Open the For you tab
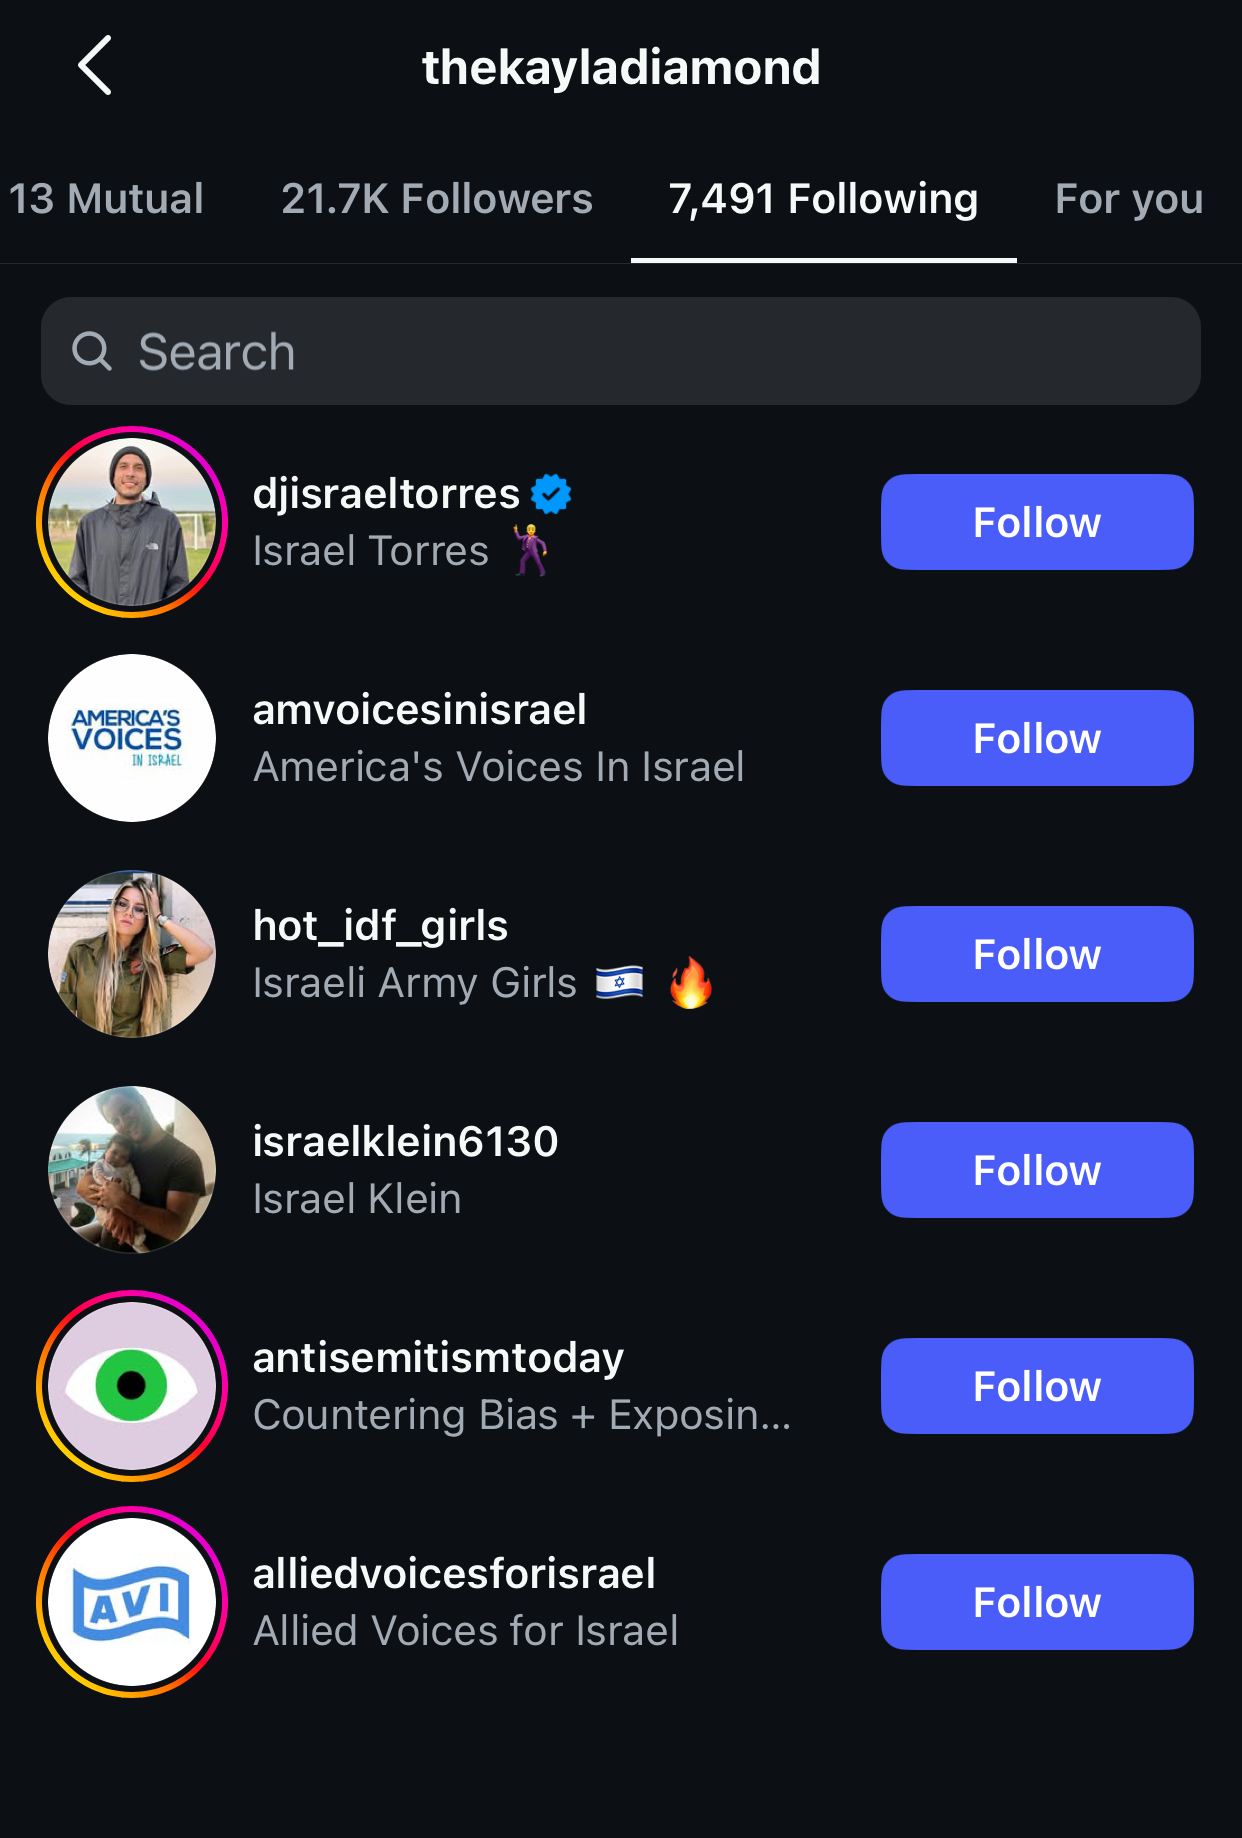The image size is (1242, 1838). click(1129, 199)
